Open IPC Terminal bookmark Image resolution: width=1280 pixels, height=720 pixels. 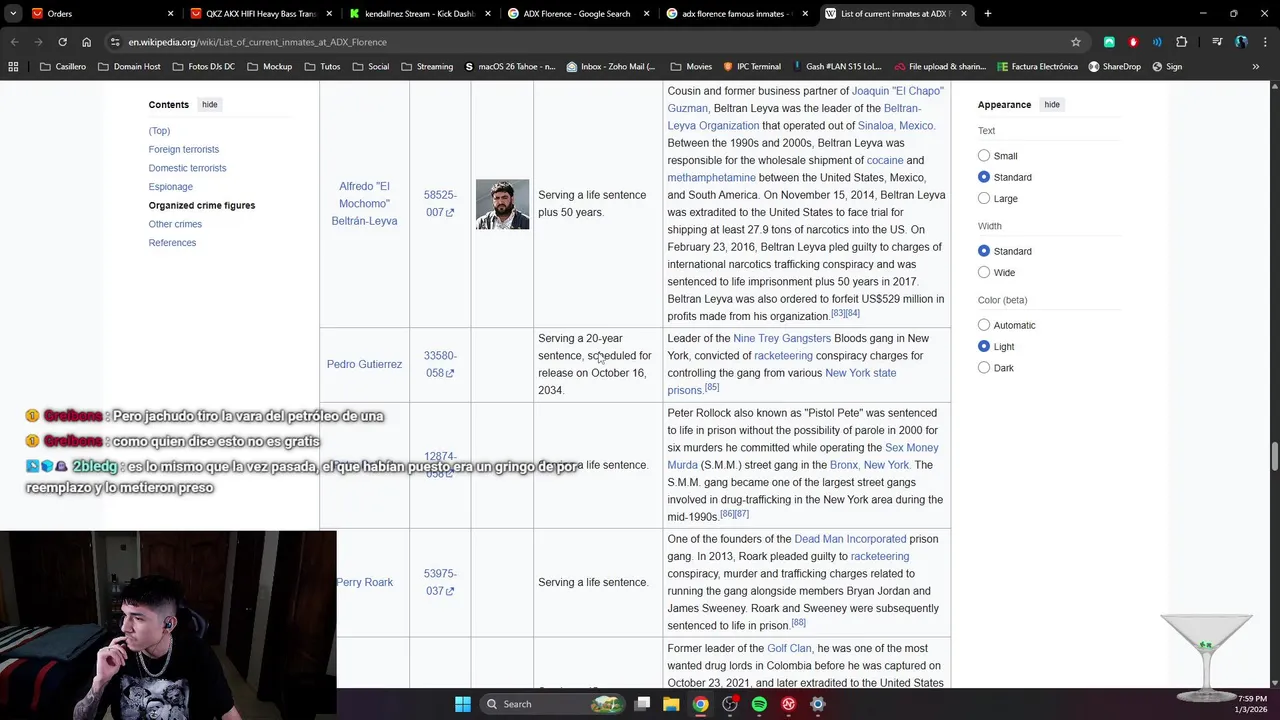pos(752,67)
